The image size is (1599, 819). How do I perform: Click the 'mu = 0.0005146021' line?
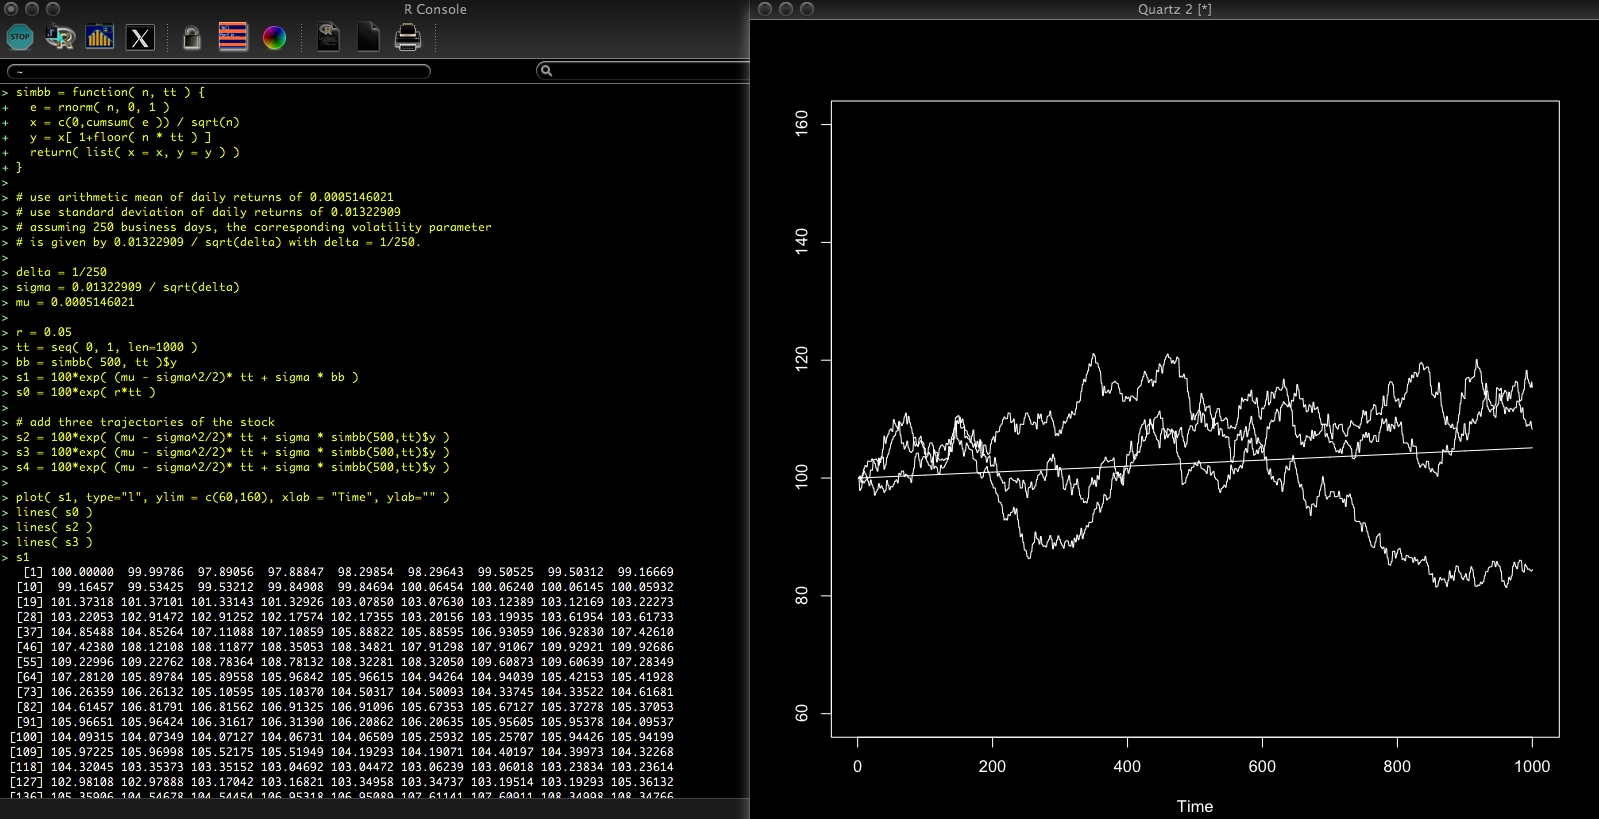tap(75, 302)
